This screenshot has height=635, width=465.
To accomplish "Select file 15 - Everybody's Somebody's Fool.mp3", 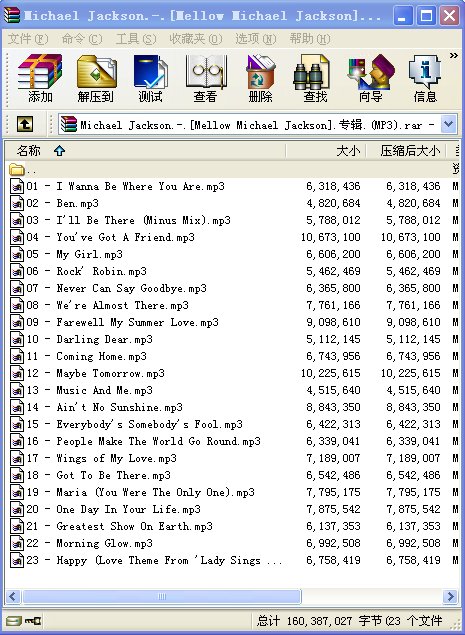I will 134,424.
